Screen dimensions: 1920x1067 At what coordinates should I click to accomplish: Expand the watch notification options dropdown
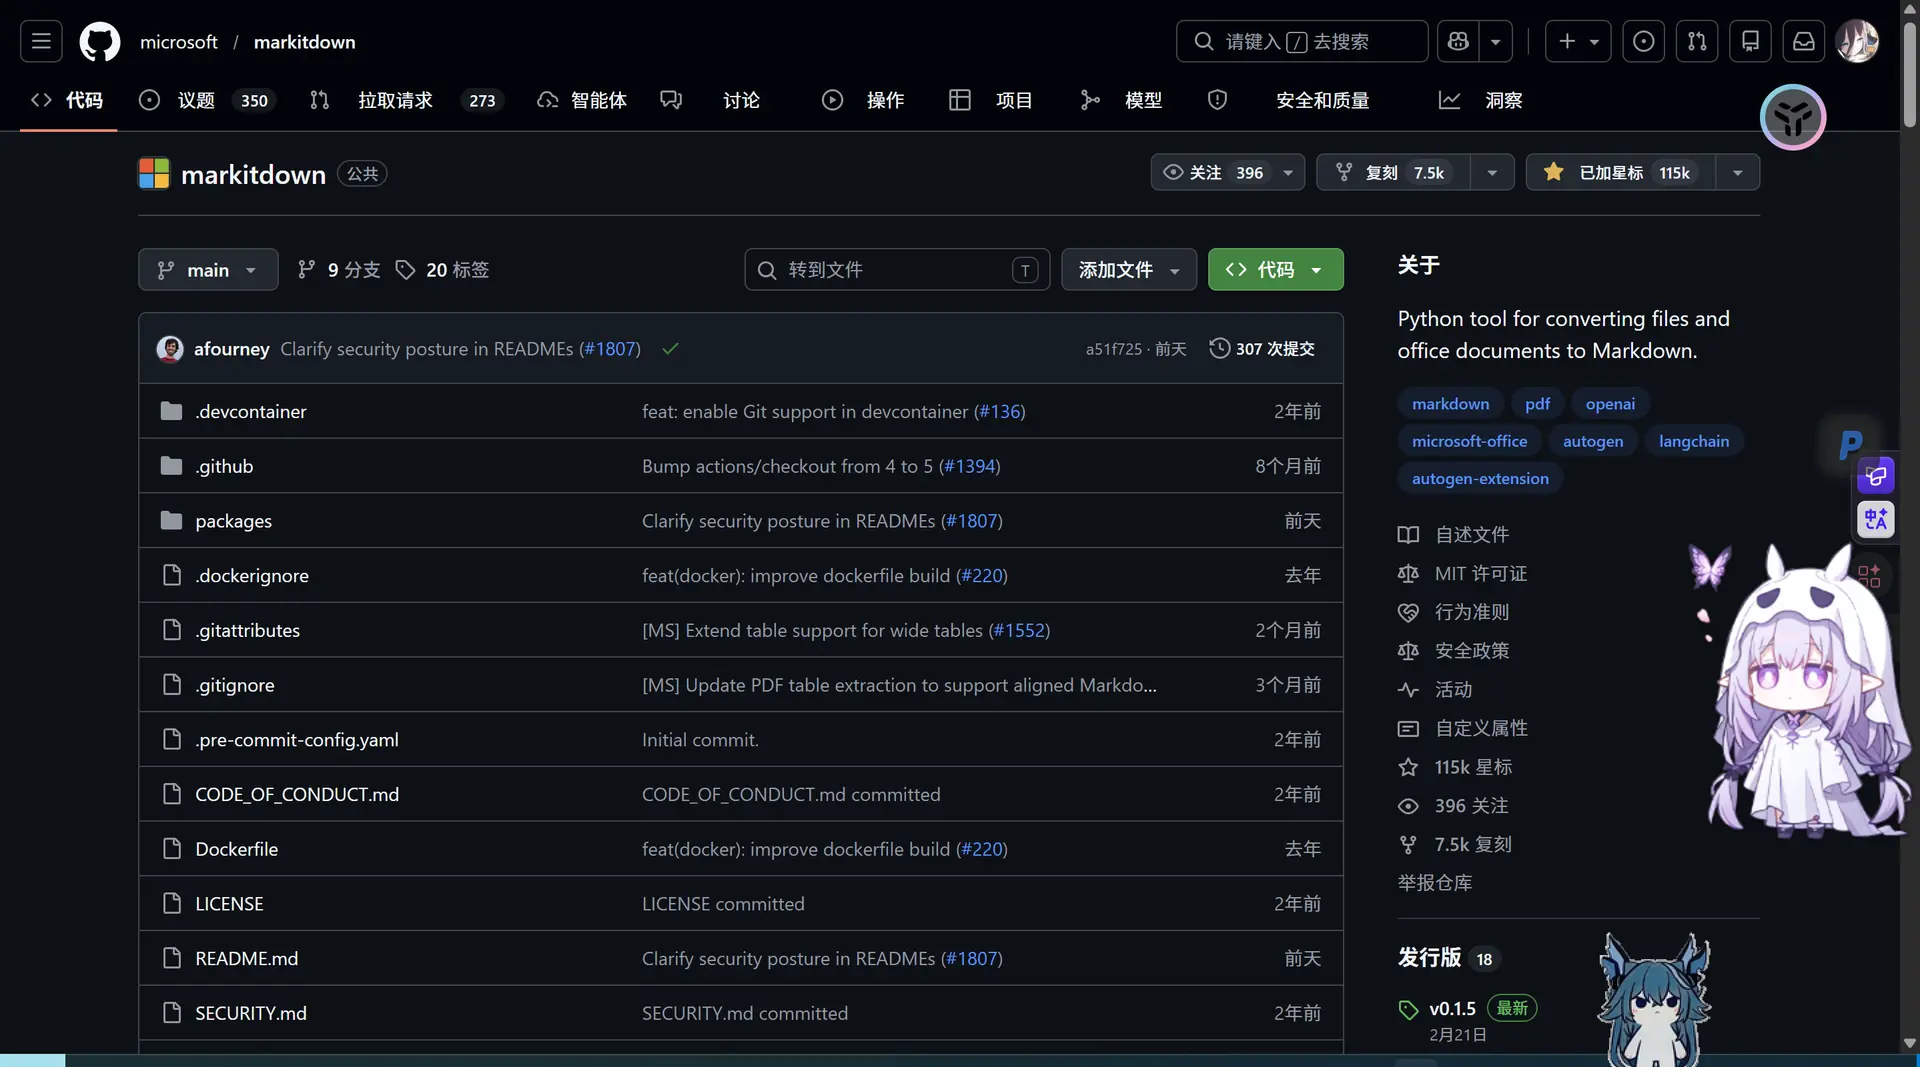pos(1288,173)
